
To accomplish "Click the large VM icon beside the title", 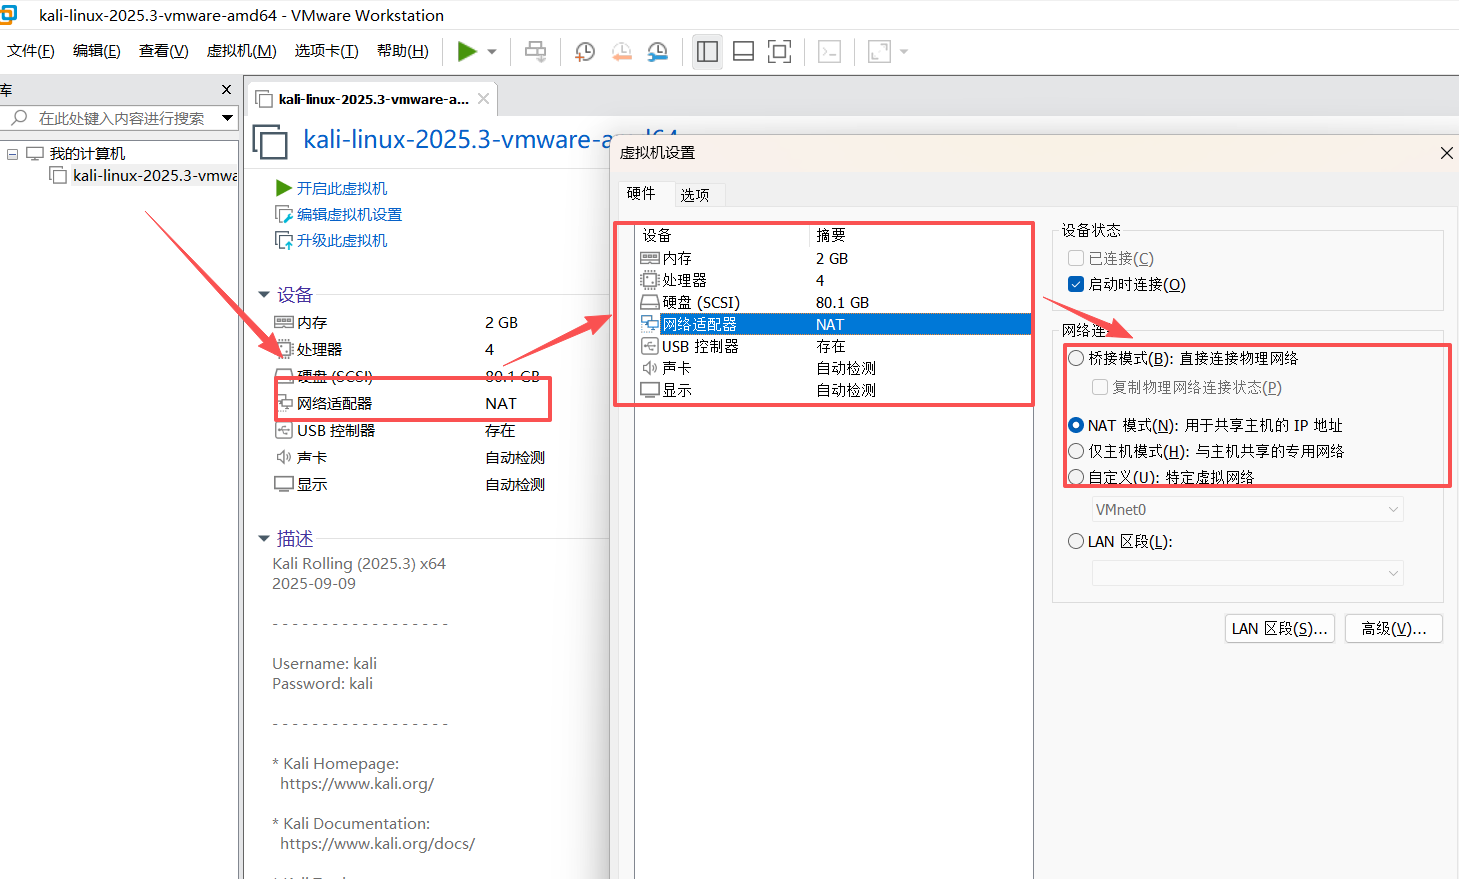I will coord(270,141).
